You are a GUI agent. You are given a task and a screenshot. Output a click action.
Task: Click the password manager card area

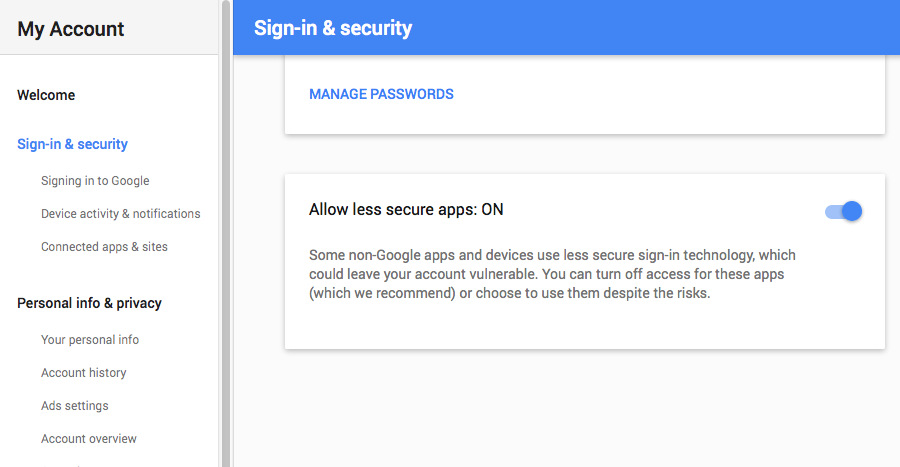[x=585, y=95]
